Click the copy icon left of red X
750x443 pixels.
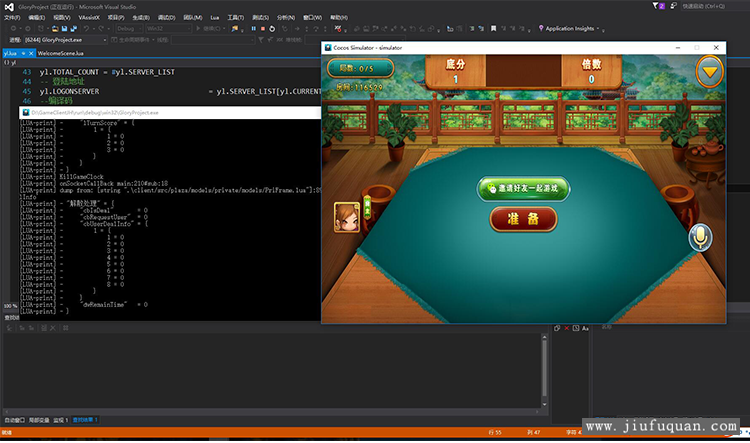point(557,328)
